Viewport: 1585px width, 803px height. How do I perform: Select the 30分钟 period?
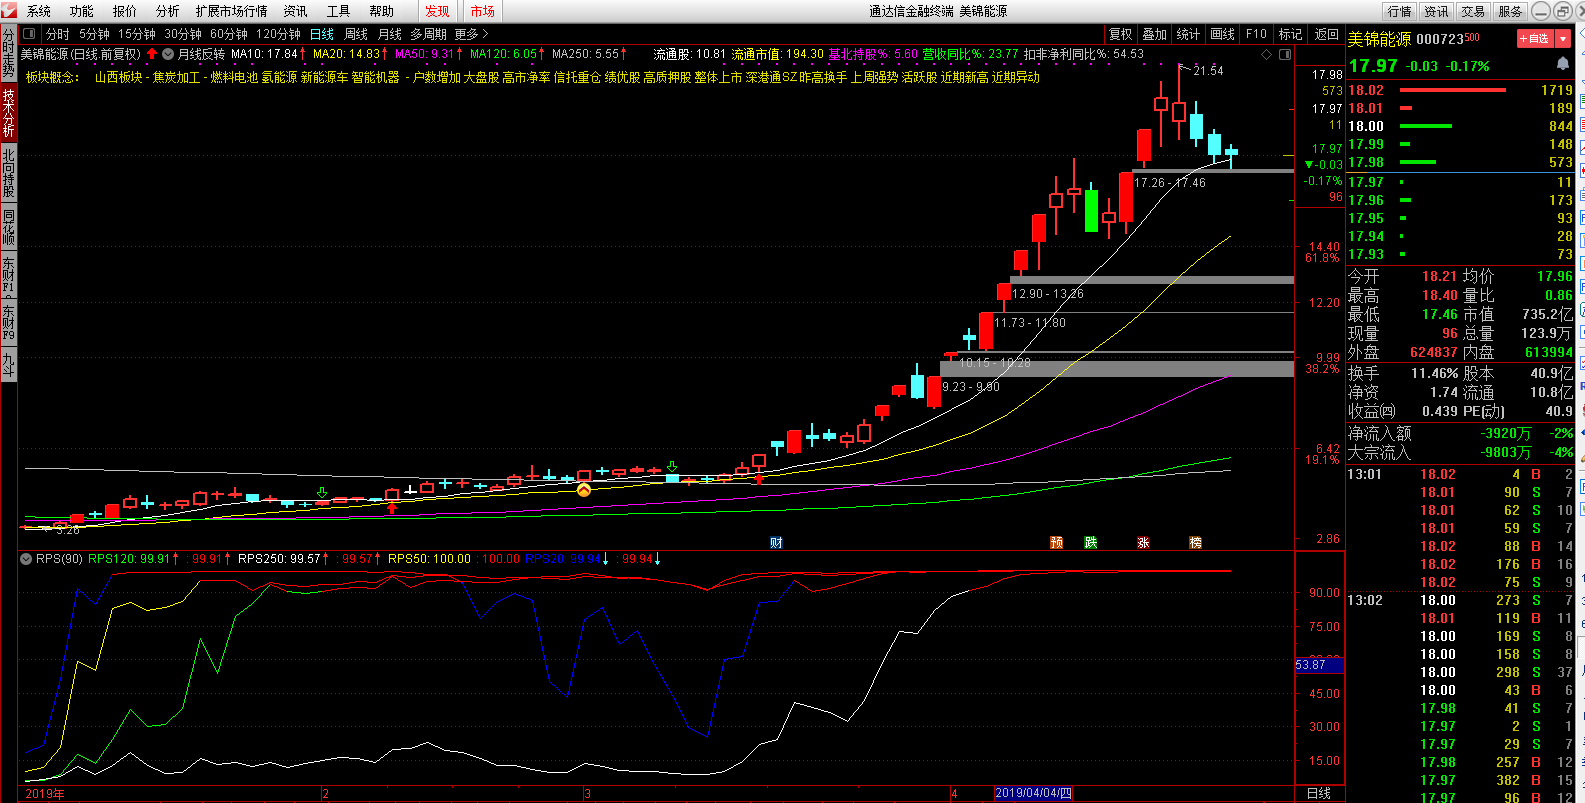[183, 34]
